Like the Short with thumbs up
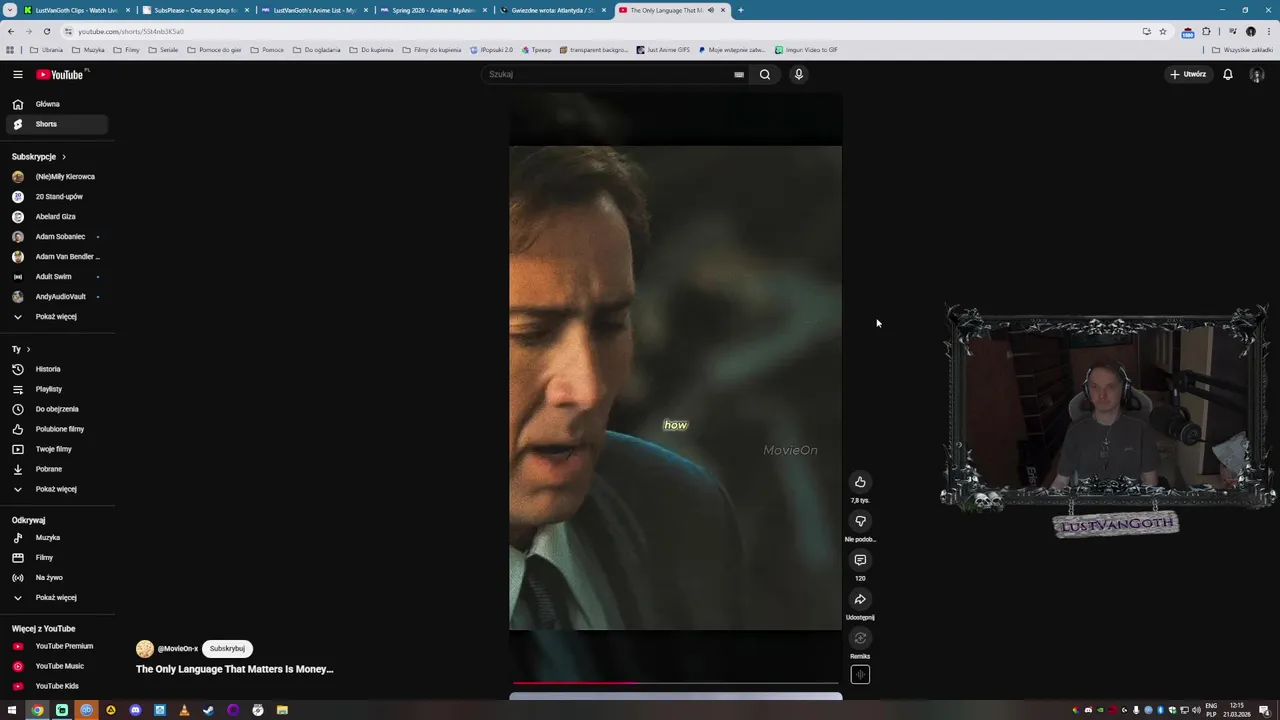 (x=860, y=482)
